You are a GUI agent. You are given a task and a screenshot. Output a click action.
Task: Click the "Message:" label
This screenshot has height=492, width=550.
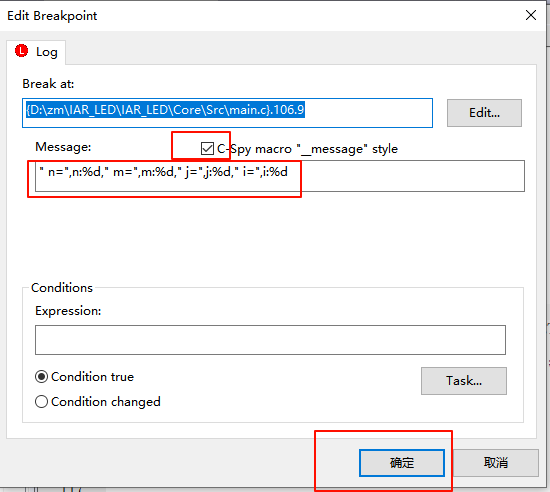coord(63,147)
